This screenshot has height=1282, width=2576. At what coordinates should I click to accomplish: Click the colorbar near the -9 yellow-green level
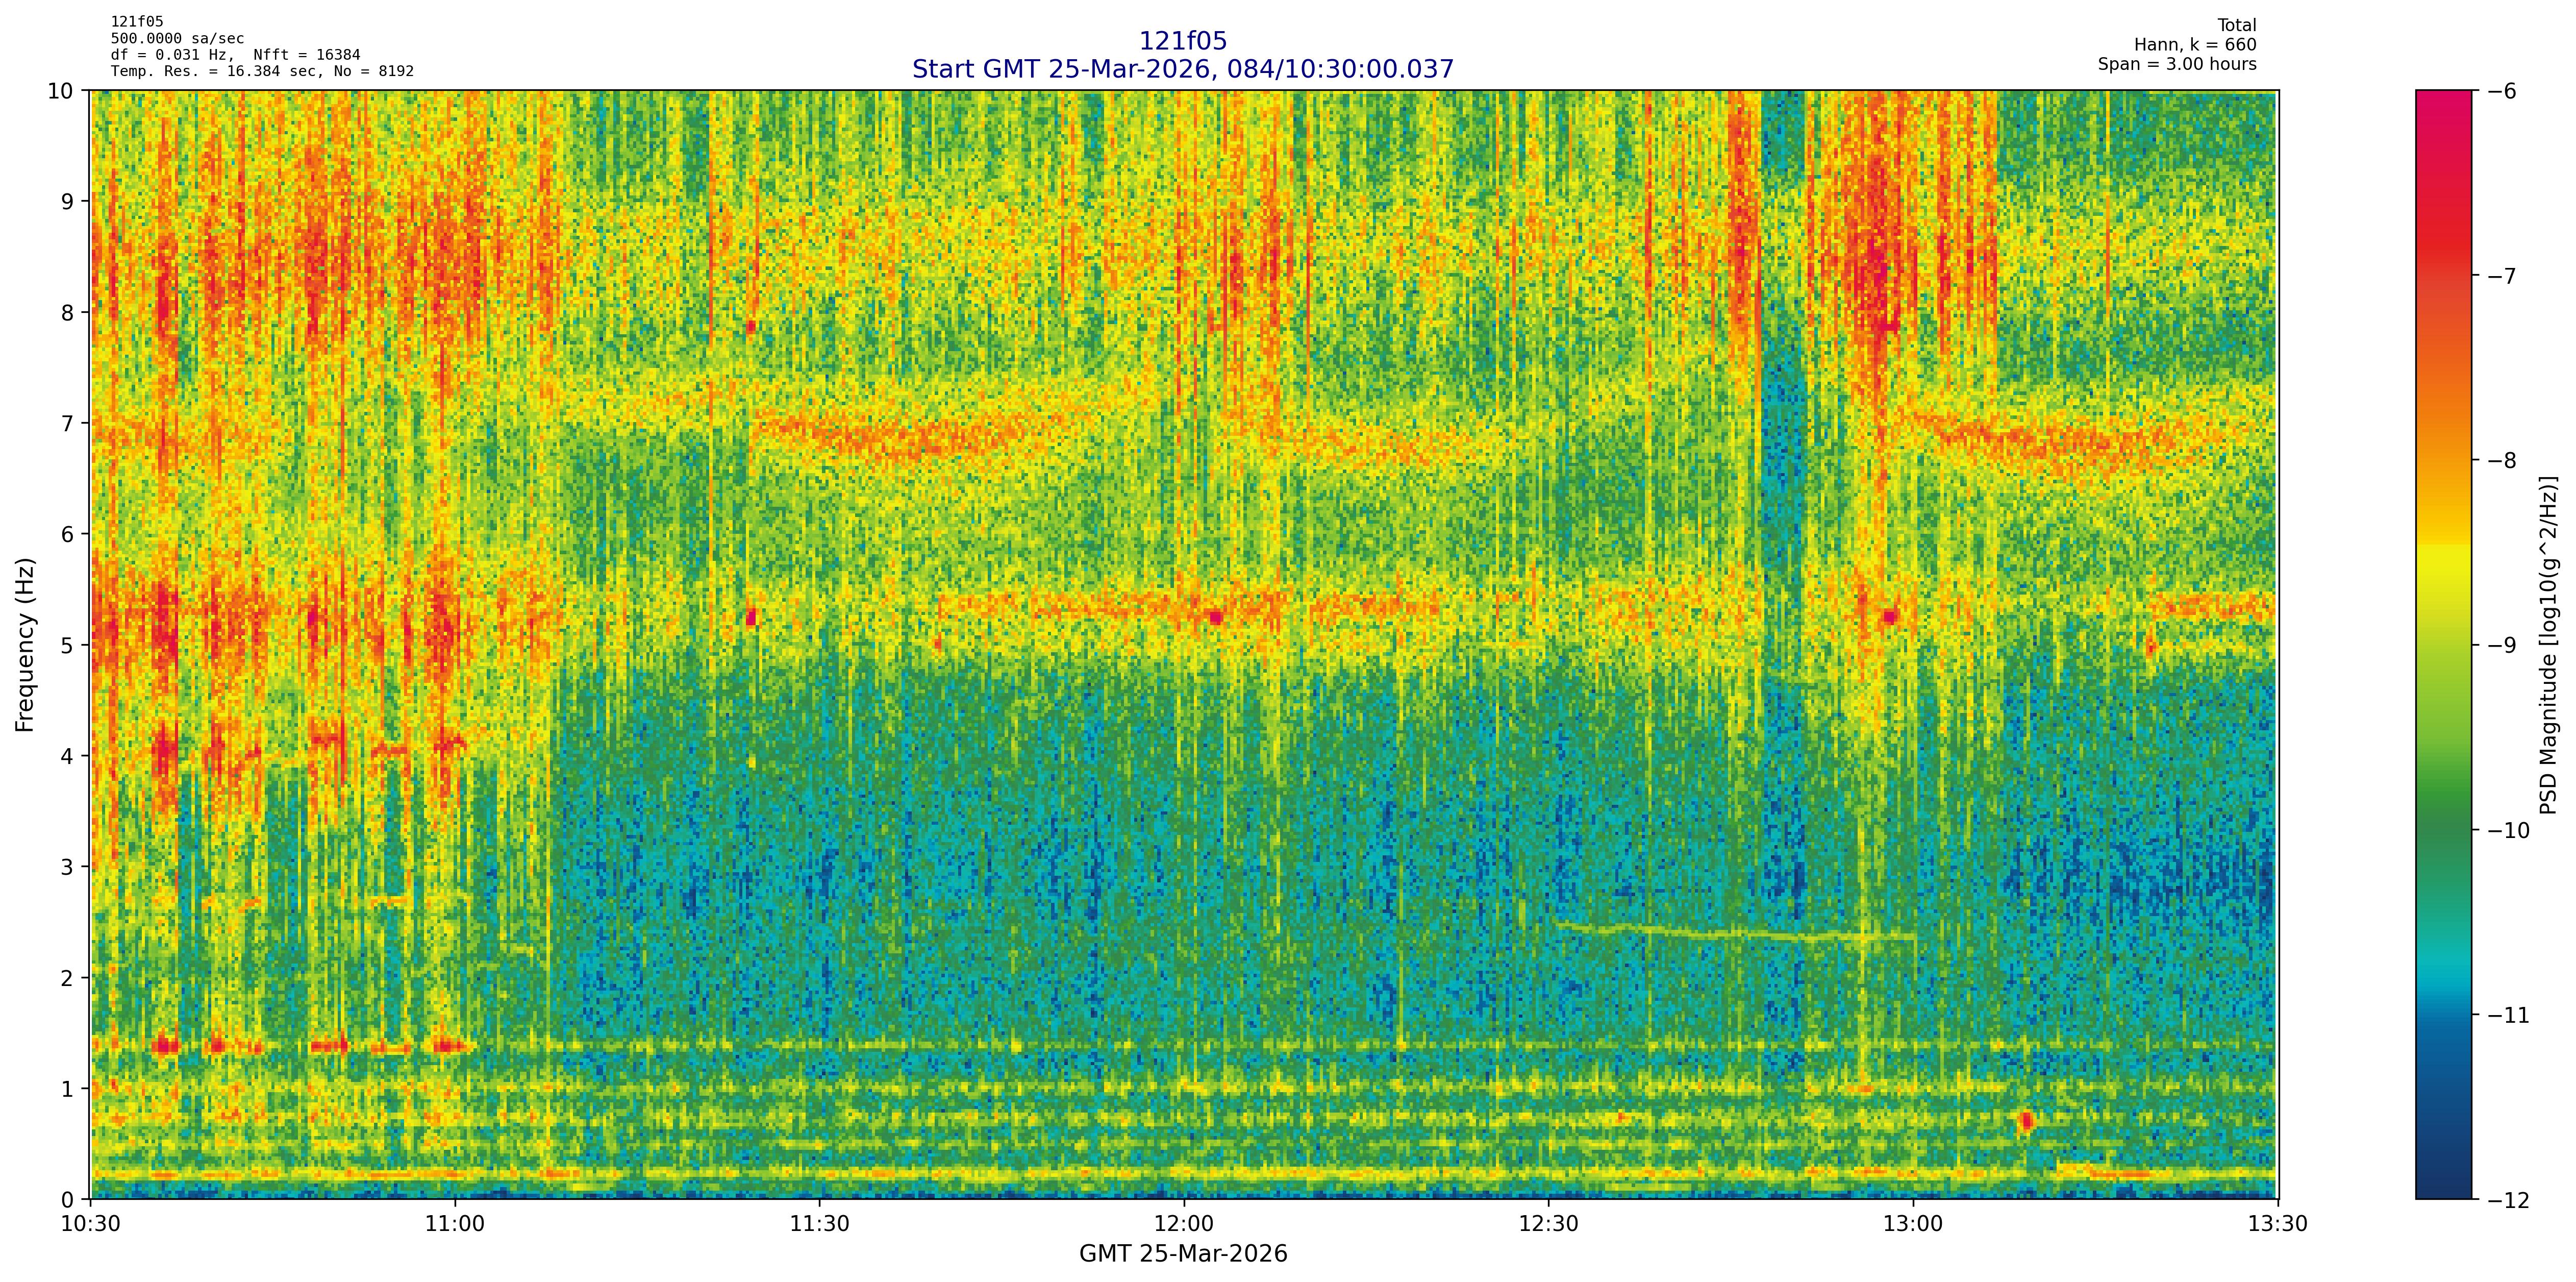point(2443,645)
